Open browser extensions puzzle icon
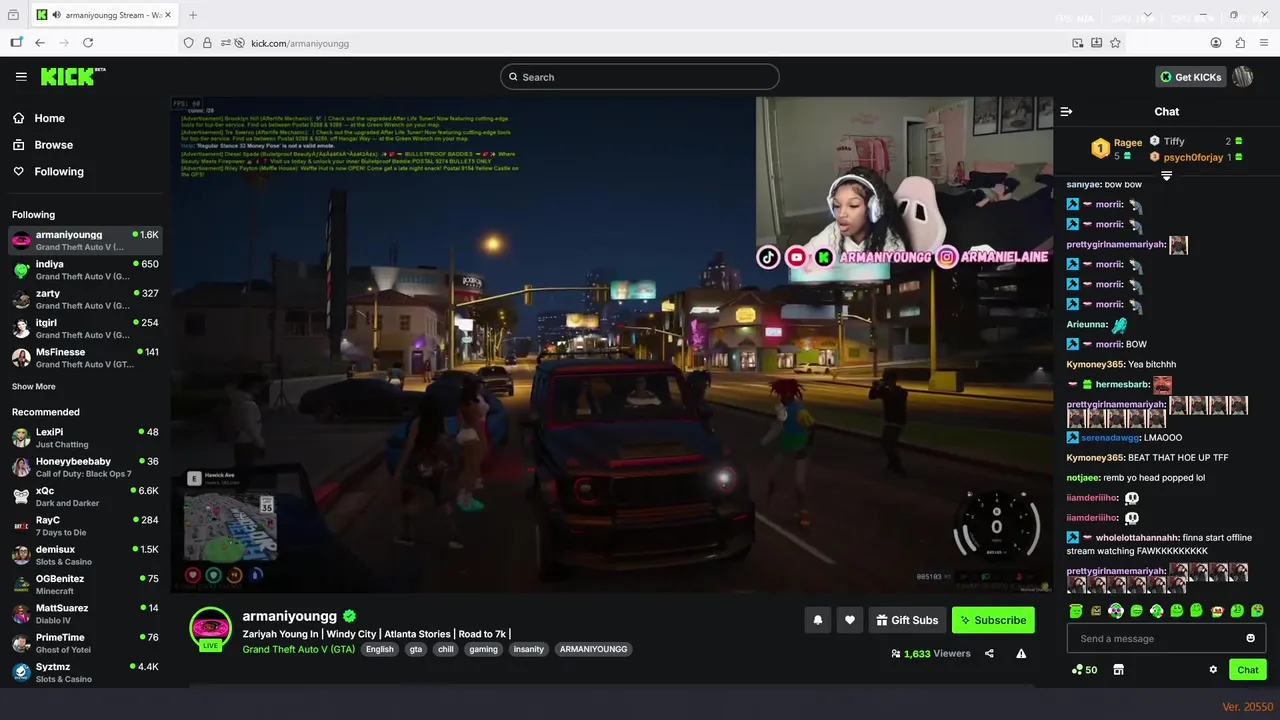Screen dimensions: 1280x720 pyautogui.click(x=1240, y=43)
